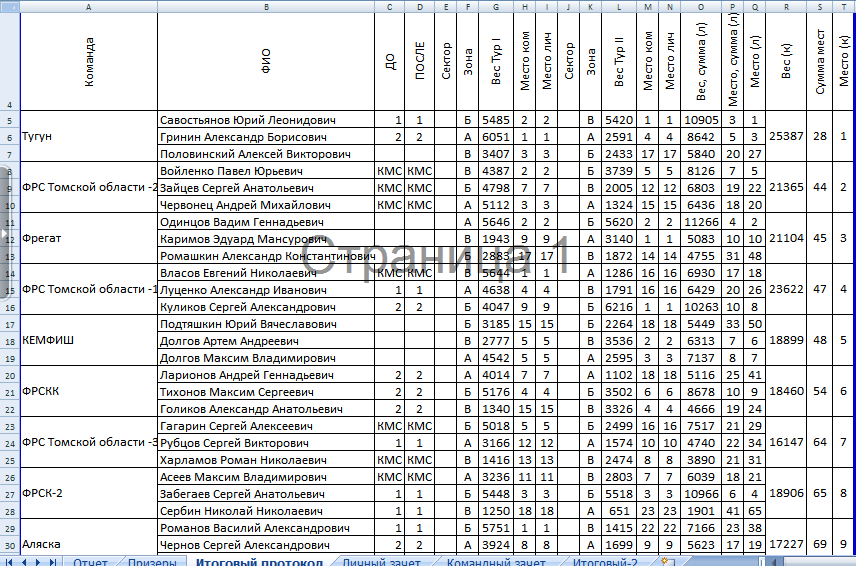Click the Команда header cell
The image size is (856, 566).
89,62
